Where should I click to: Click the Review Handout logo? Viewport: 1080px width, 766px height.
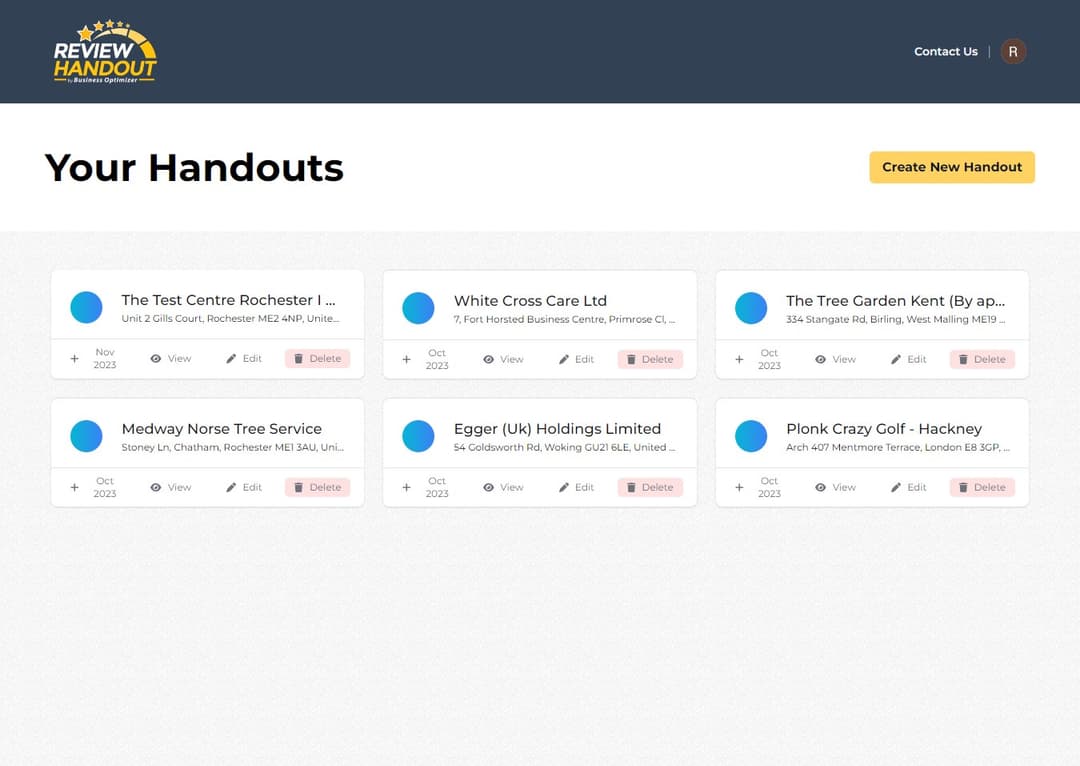pyautogui.click(x=105, y=52)
